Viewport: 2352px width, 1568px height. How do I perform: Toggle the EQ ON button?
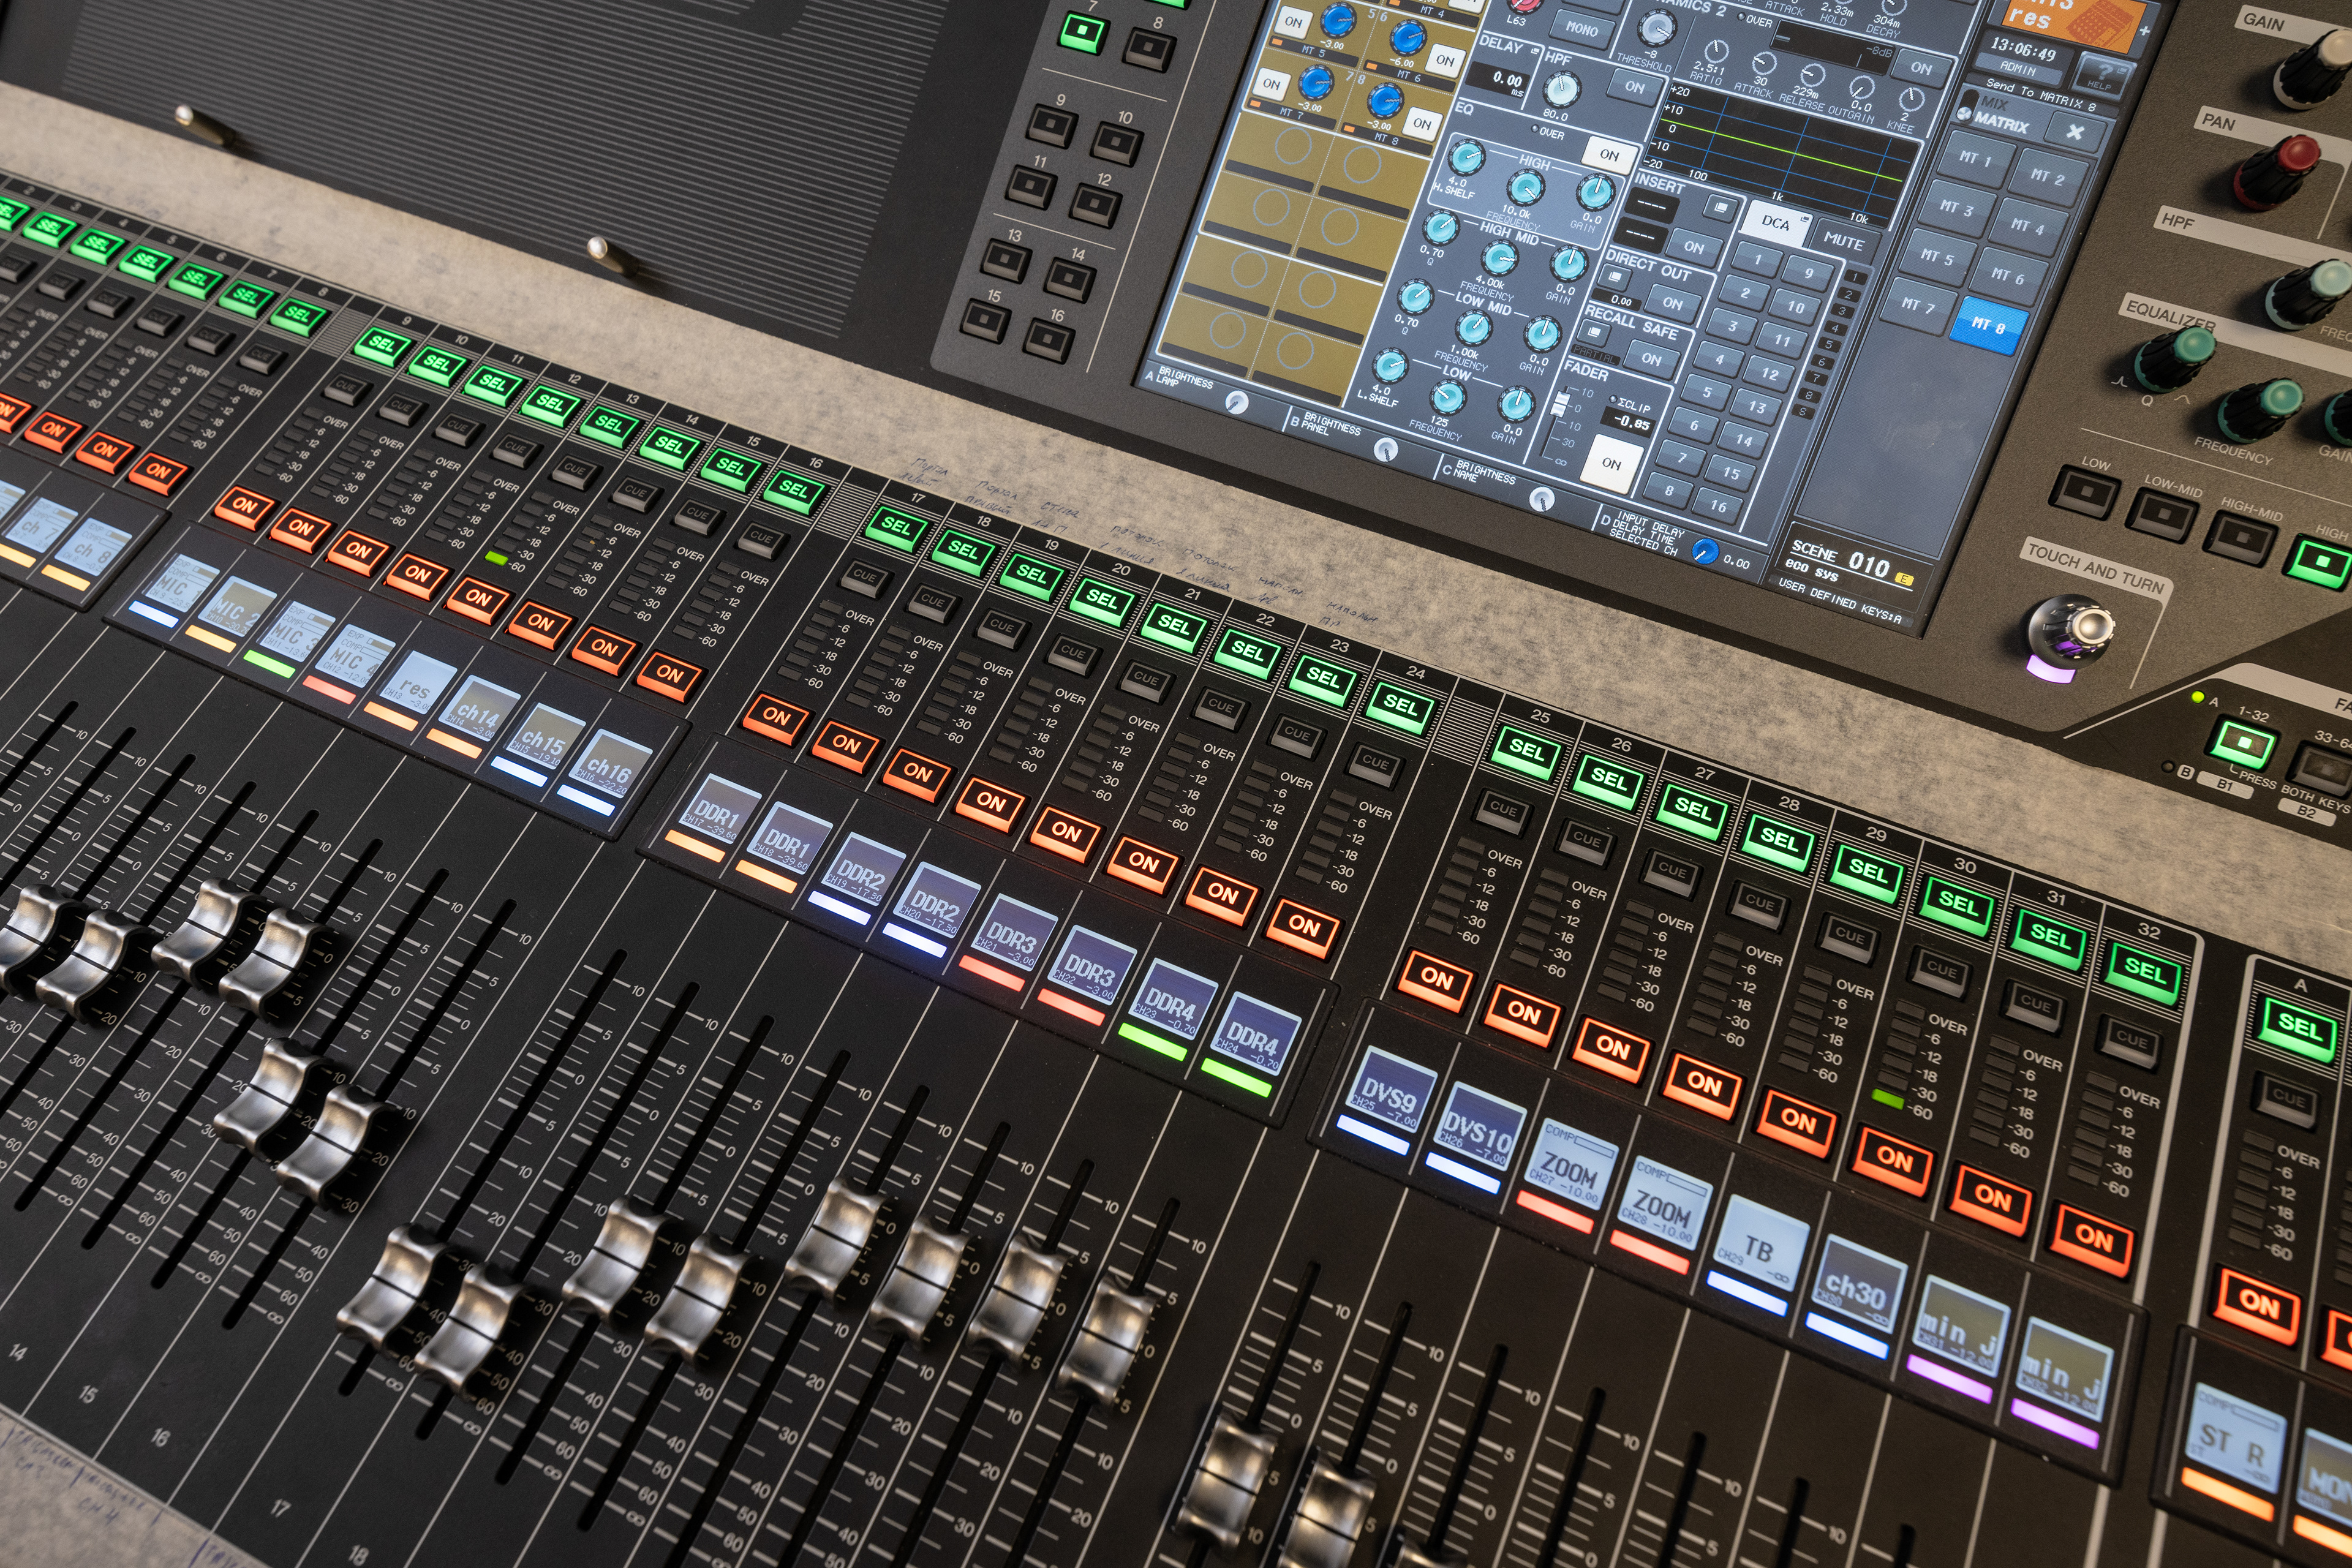point(1609,155)
